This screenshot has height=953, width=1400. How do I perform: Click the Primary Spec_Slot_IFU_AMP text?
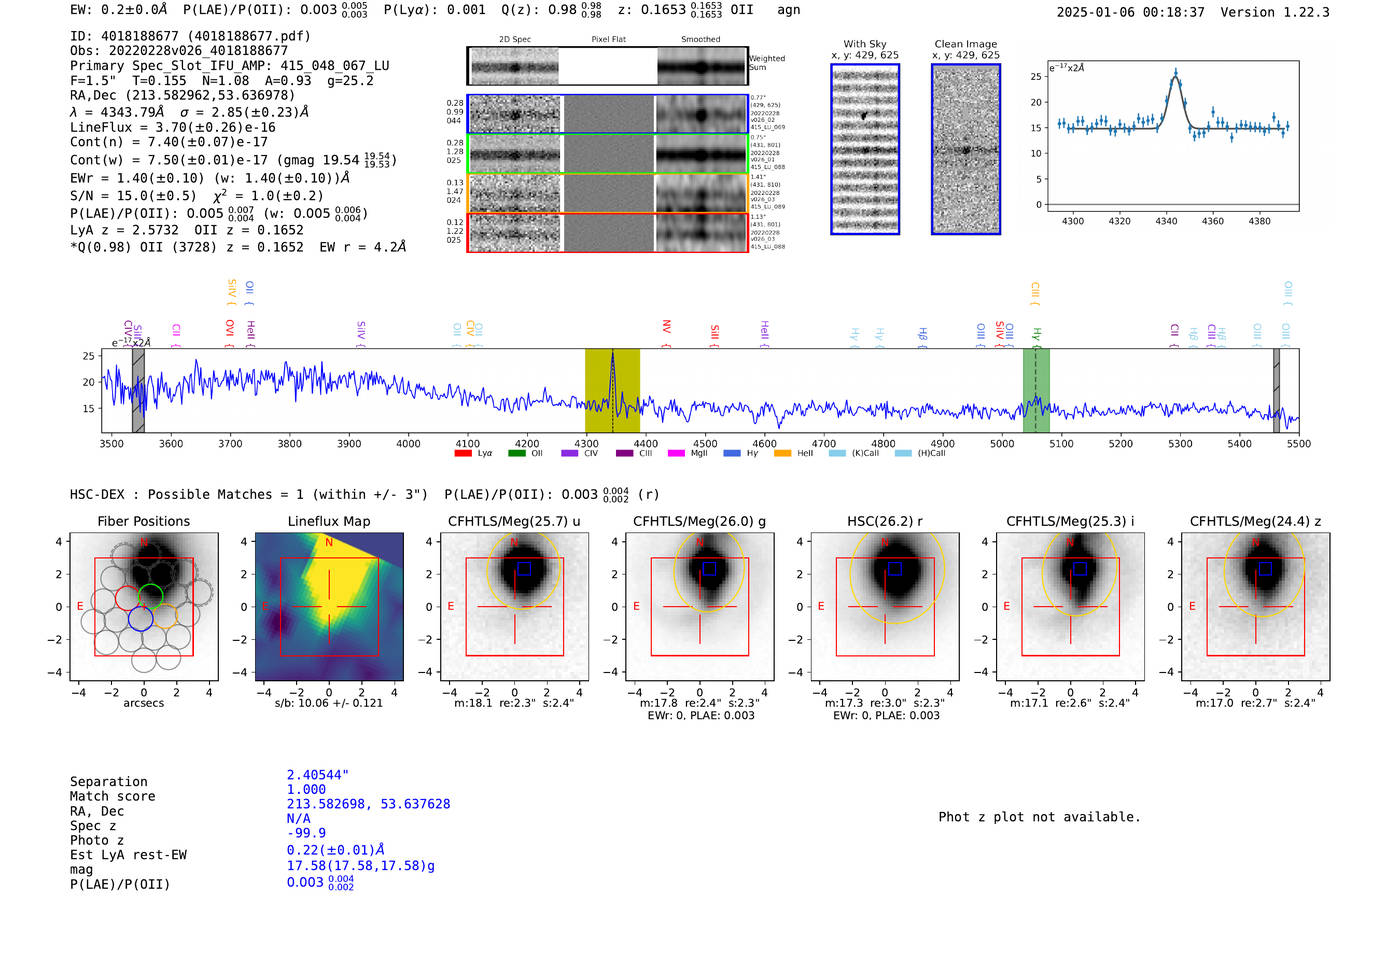[230, 66]
